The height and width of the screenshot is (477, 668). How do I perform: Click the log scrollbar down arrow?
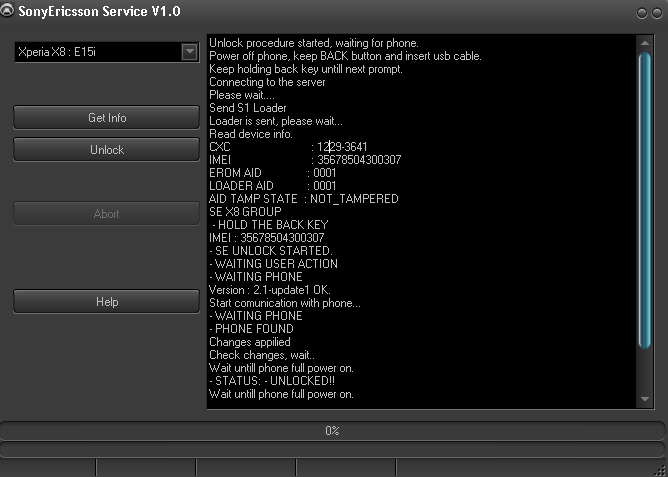pos(645,400)
